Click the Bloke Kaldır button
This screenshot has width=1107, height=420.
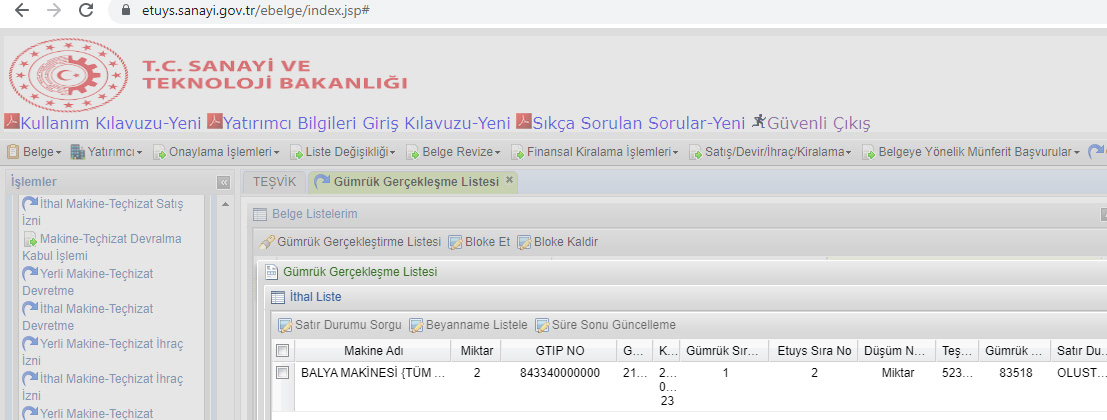click(558, 242)
